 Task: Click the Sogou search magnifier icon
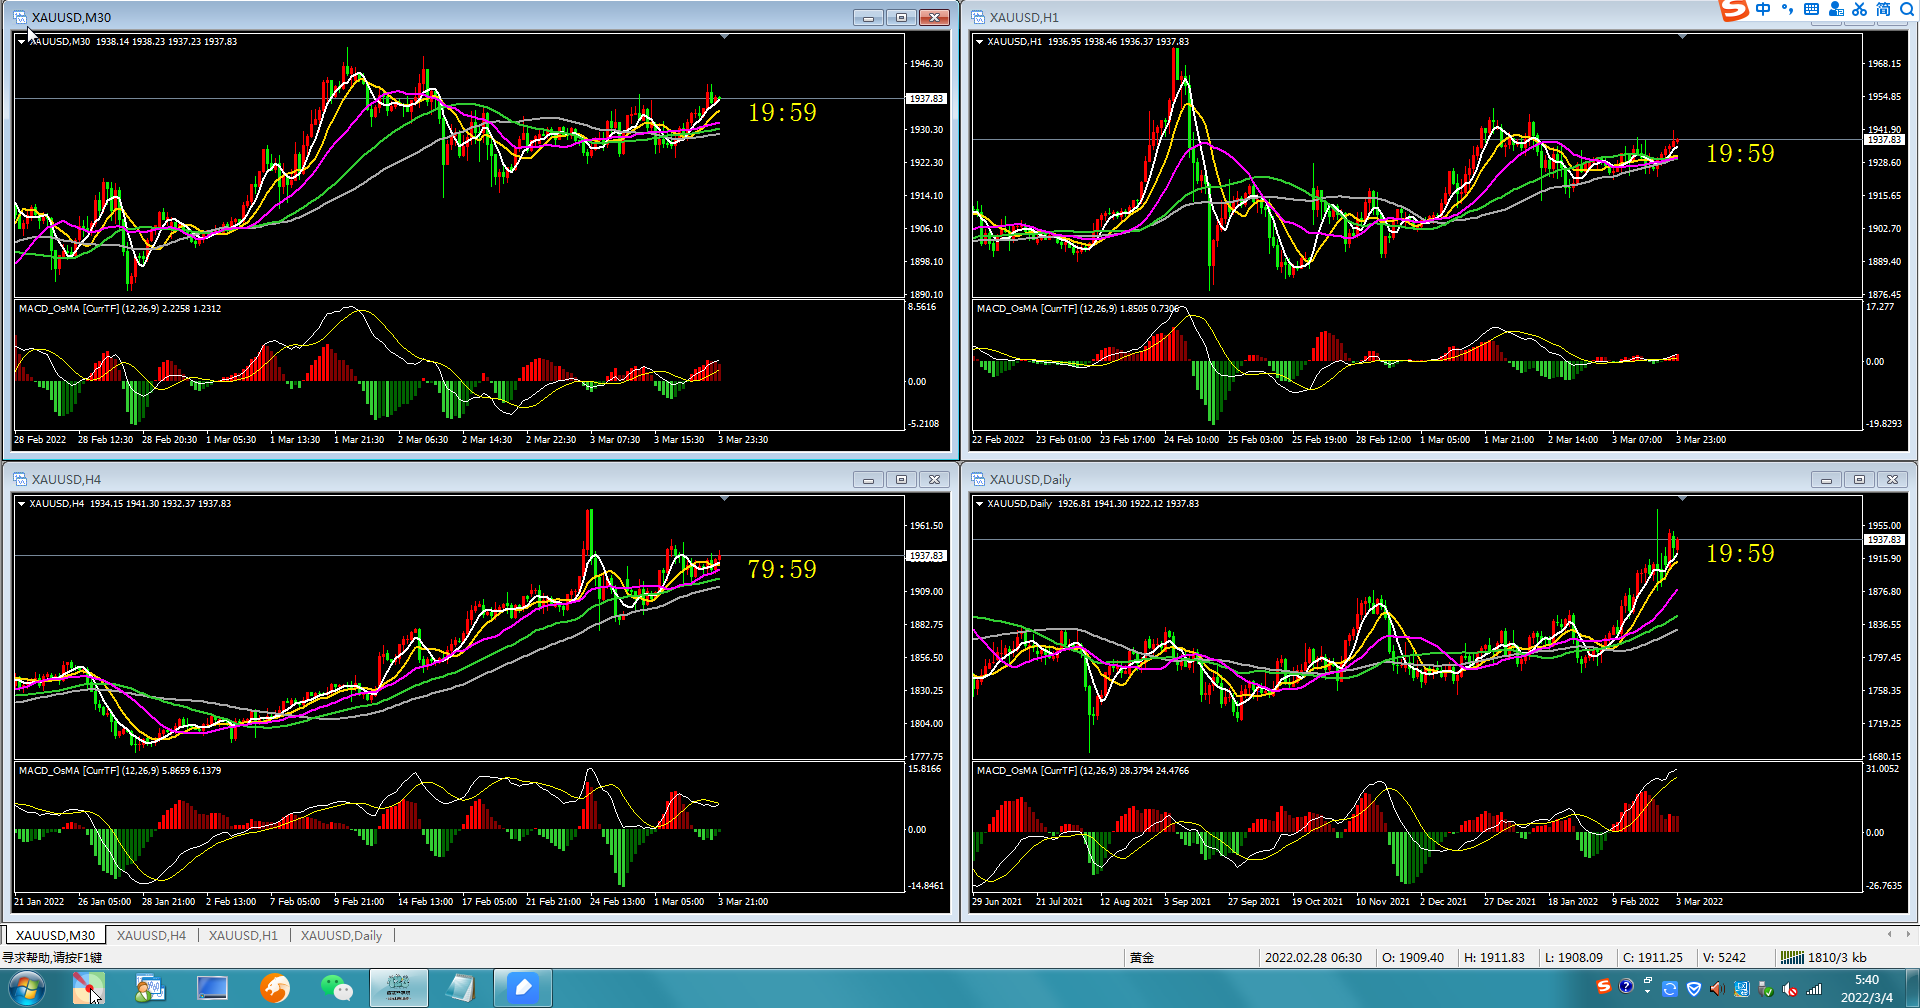coord(1907,9)
